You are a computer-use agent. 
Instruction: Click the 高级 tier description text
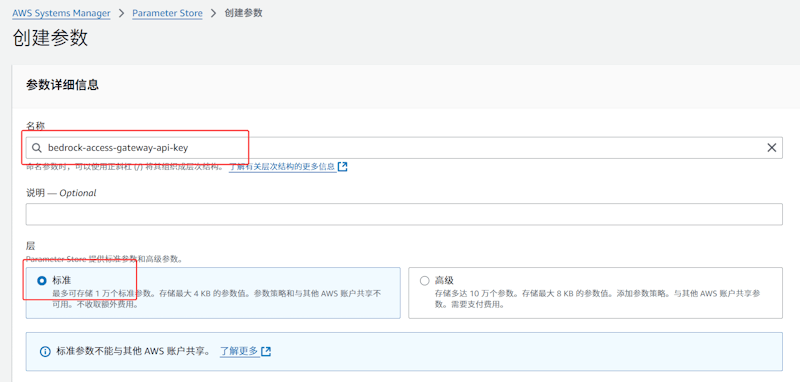coord(597,299)
